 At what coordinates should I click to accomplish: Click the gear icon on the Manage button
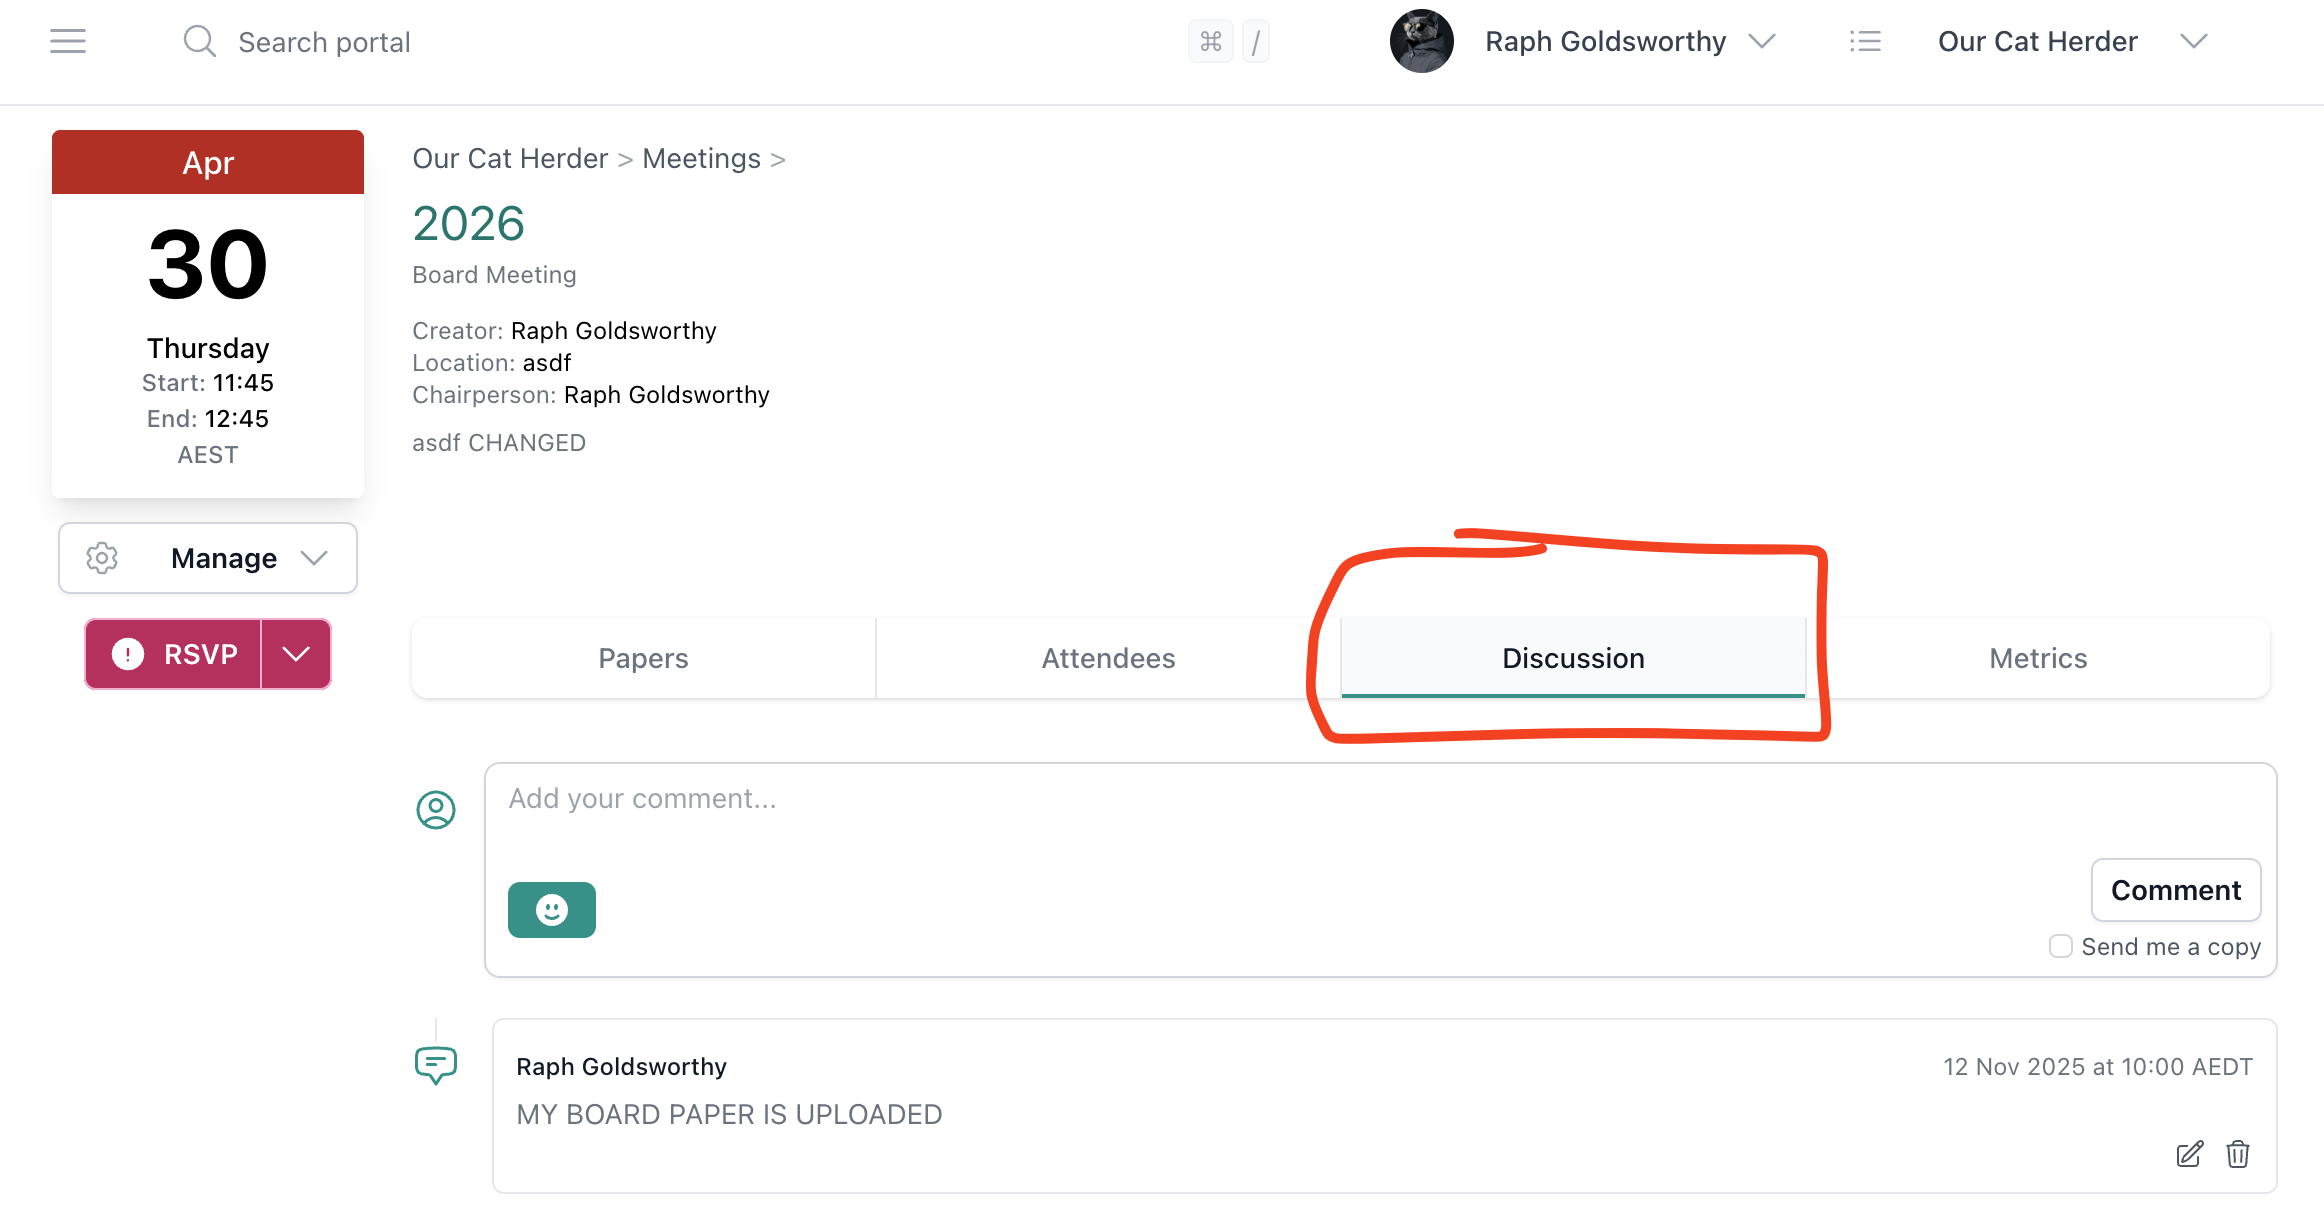point(102,558)
